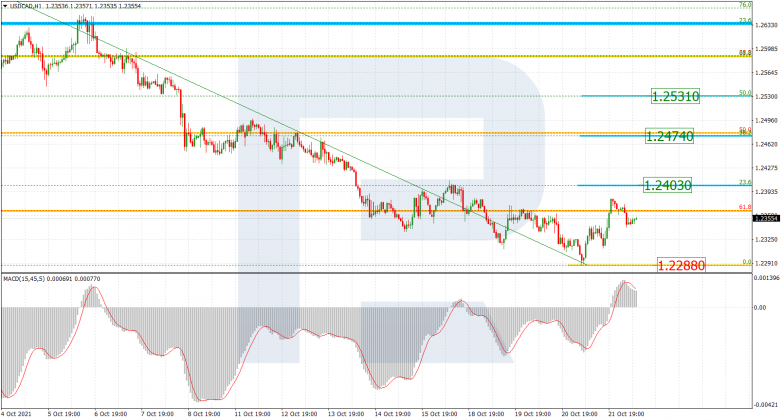Click the 5 Oct 19:00 time label
Image resolution: width=782 pixels, height=420 pixels.
[x=65, y=414]
